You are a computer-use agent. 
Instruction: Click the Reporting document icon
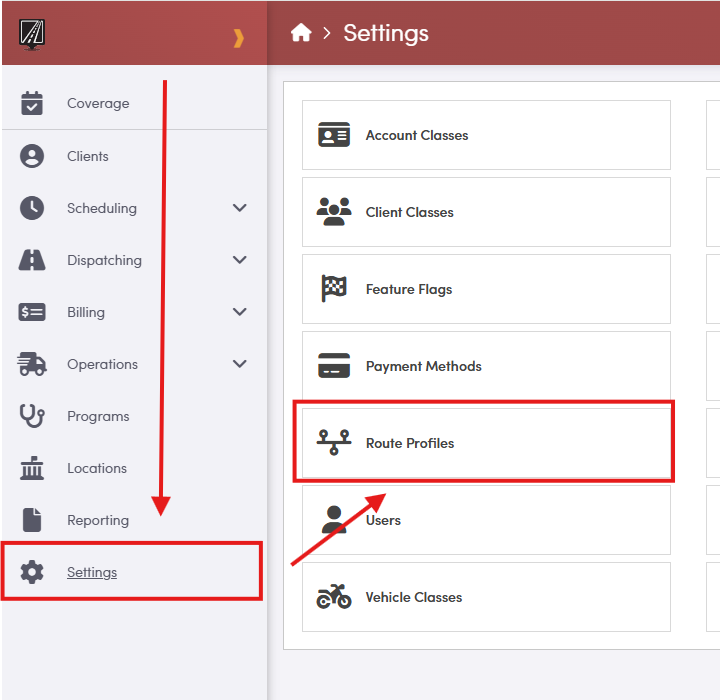[x=32, y=520]
